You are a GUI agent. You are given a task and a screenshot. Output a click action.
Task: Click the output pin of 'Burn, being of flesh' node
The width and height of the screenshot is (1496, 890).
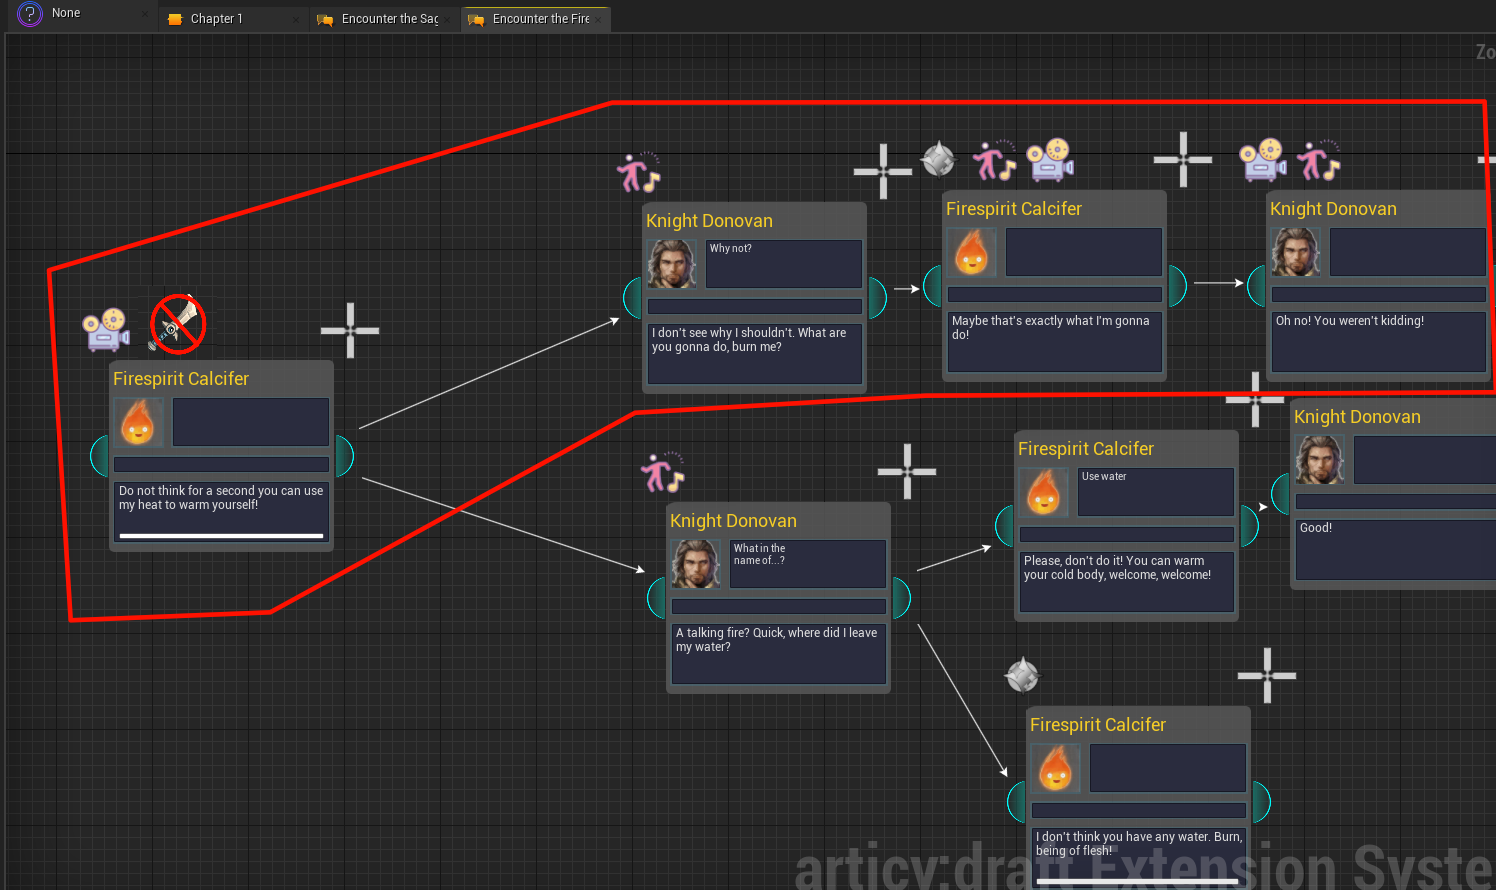1261,802
